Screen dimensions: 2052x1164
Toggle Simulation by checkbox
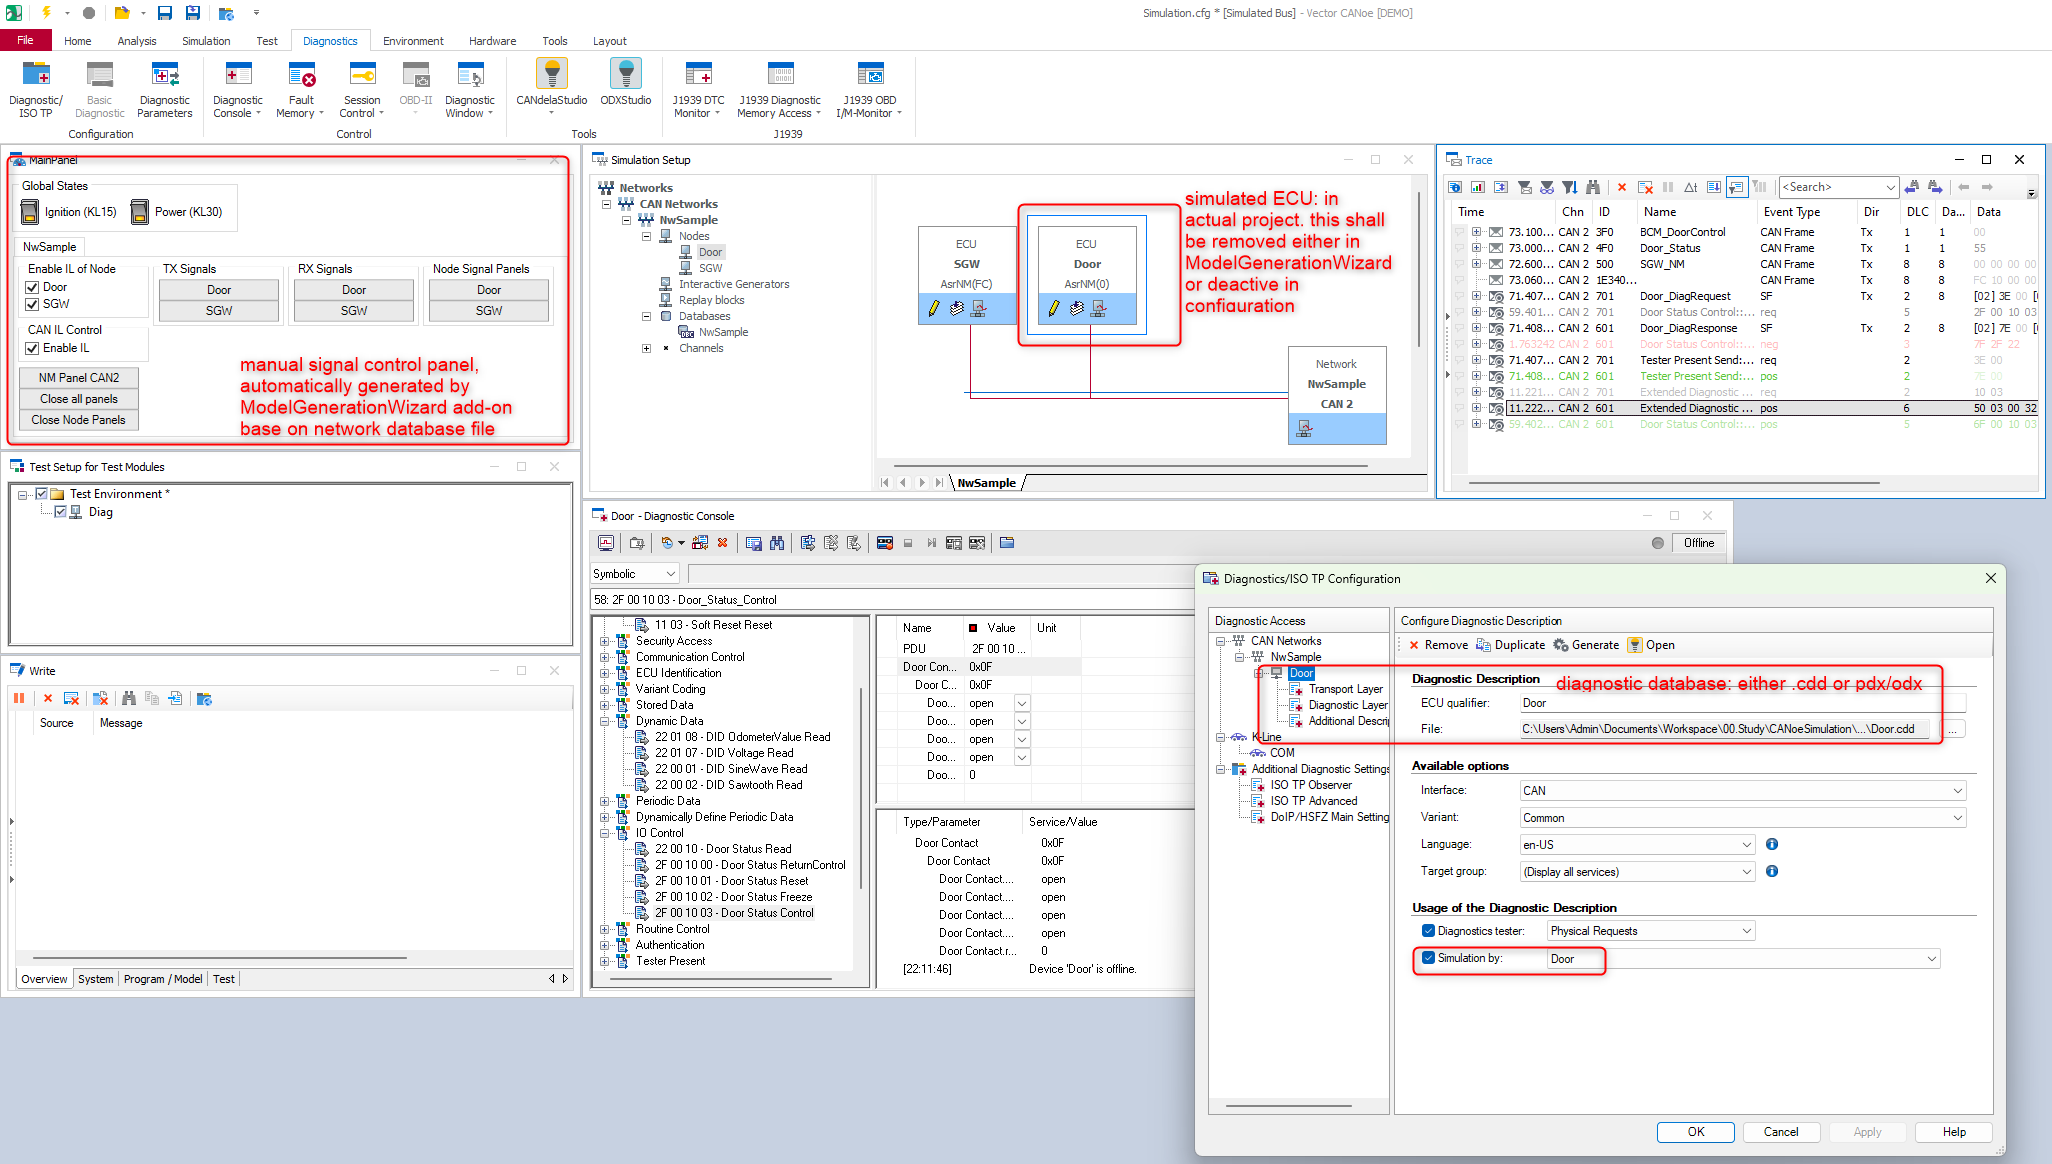coord(1428,958)
